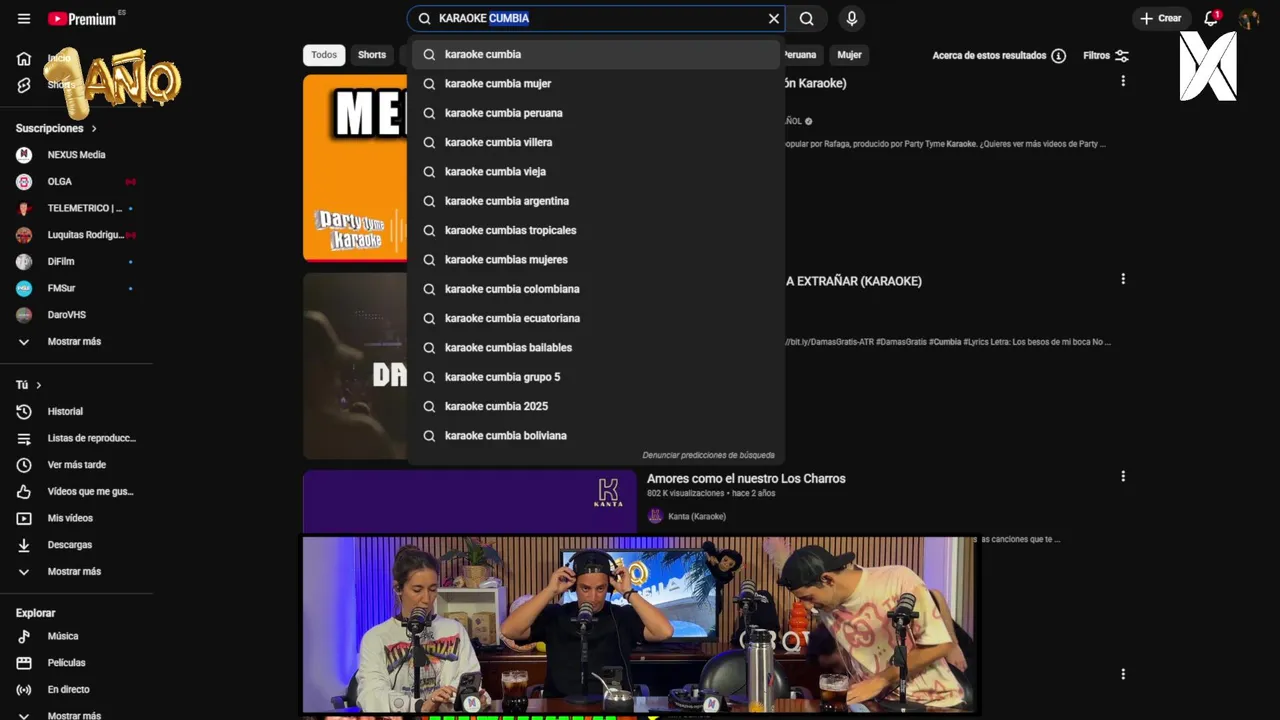Open the notifications bell
This screenshot has height=720, width=1280.
pyautogui.click(x=1211, y=18)
